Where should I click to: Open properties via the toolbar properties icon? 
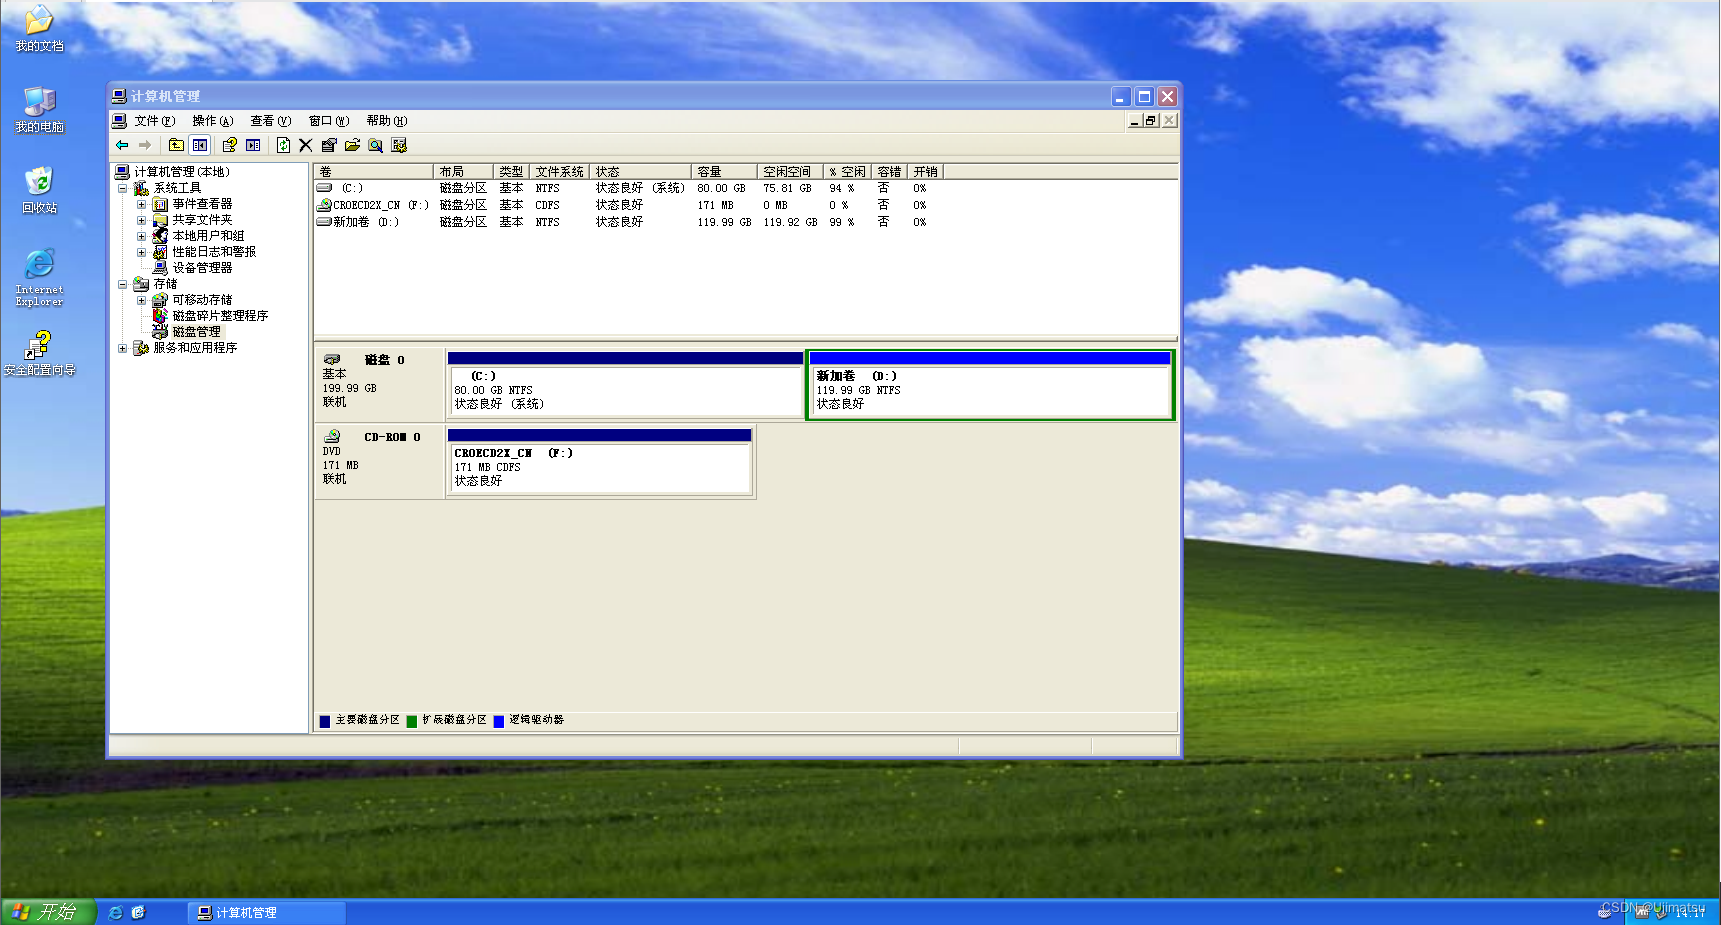click(329, 145)
